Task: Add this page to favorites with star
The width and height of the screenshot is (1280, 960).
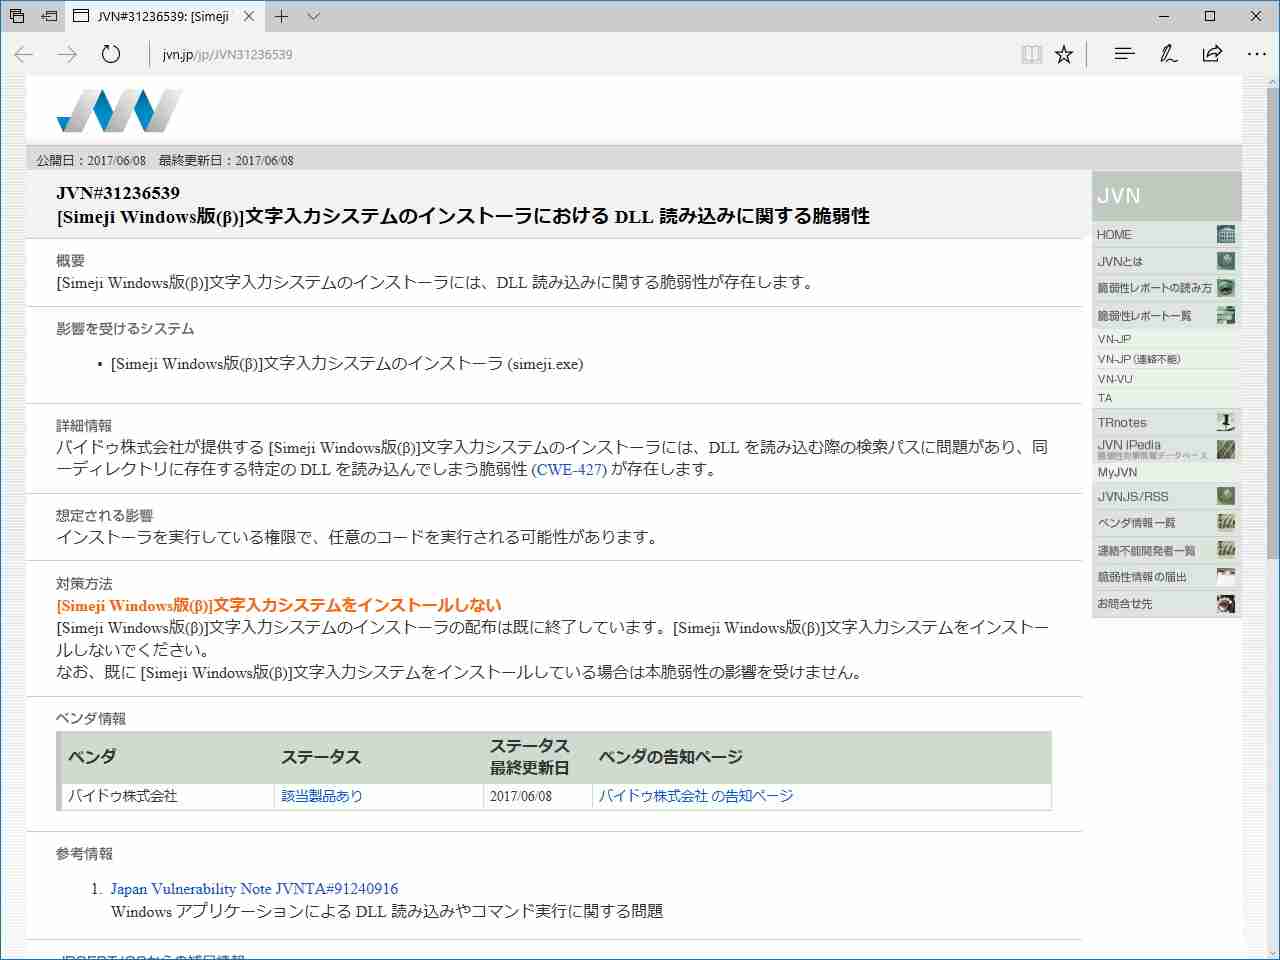Action: point(1064,54)
